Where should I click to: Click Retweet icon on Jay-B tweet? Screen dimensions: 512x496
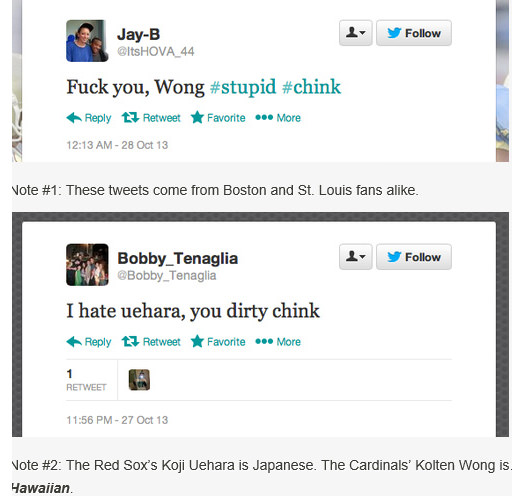click(130, 117)
